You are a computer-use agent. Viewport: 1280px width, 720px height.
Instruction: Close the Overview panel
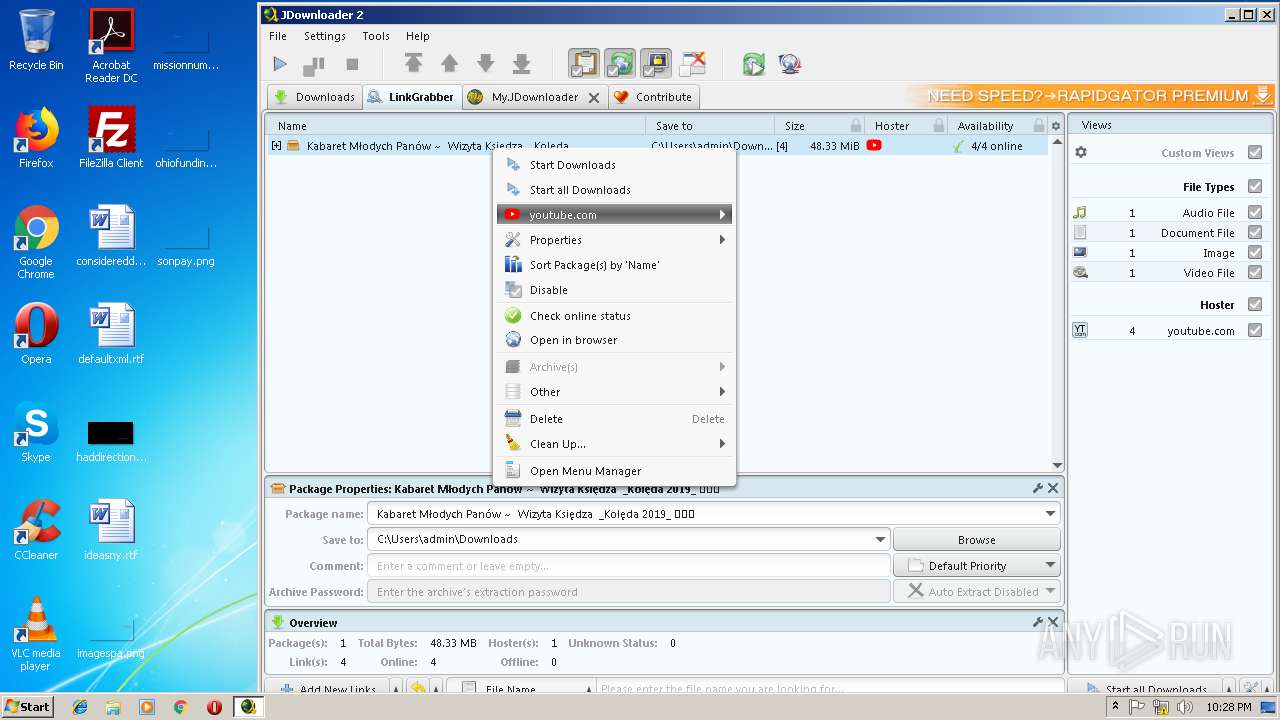click(1052, 622)
